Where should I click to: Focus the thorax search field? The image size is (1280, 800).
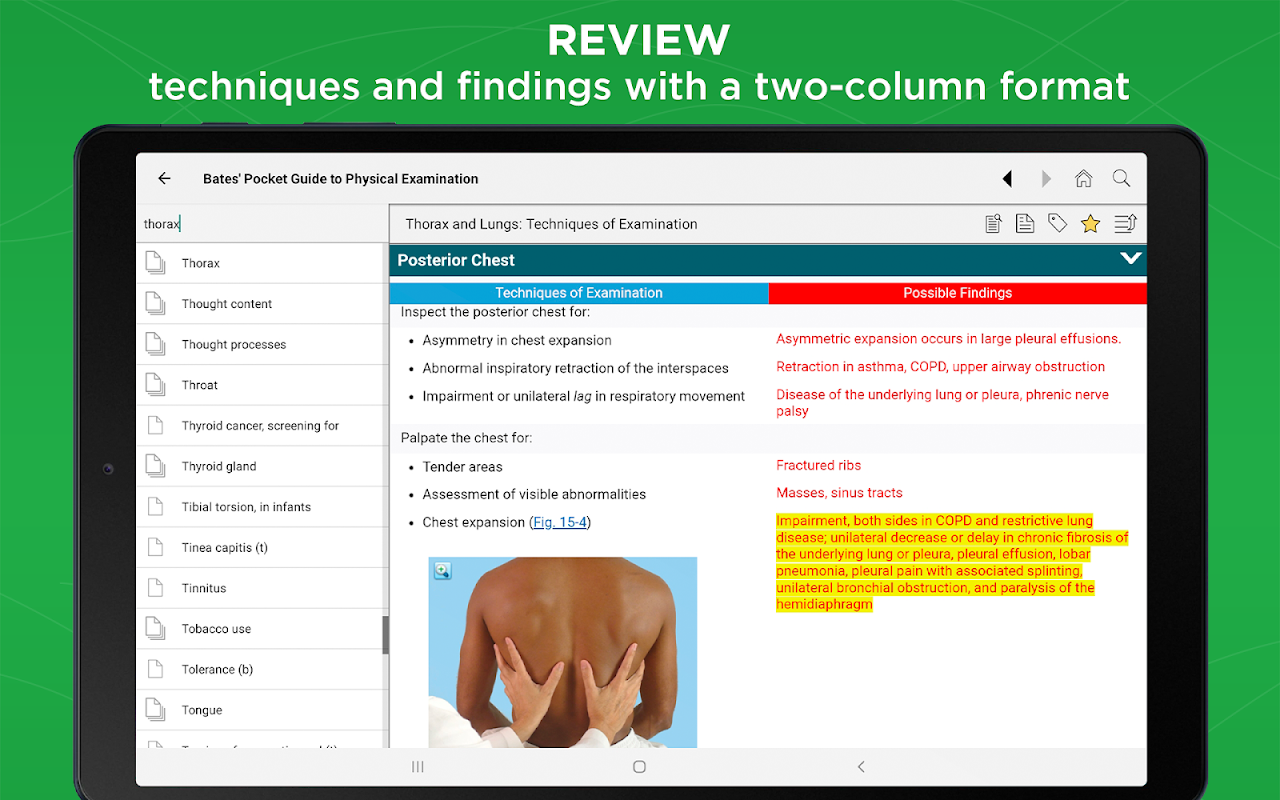pos(262,224)
